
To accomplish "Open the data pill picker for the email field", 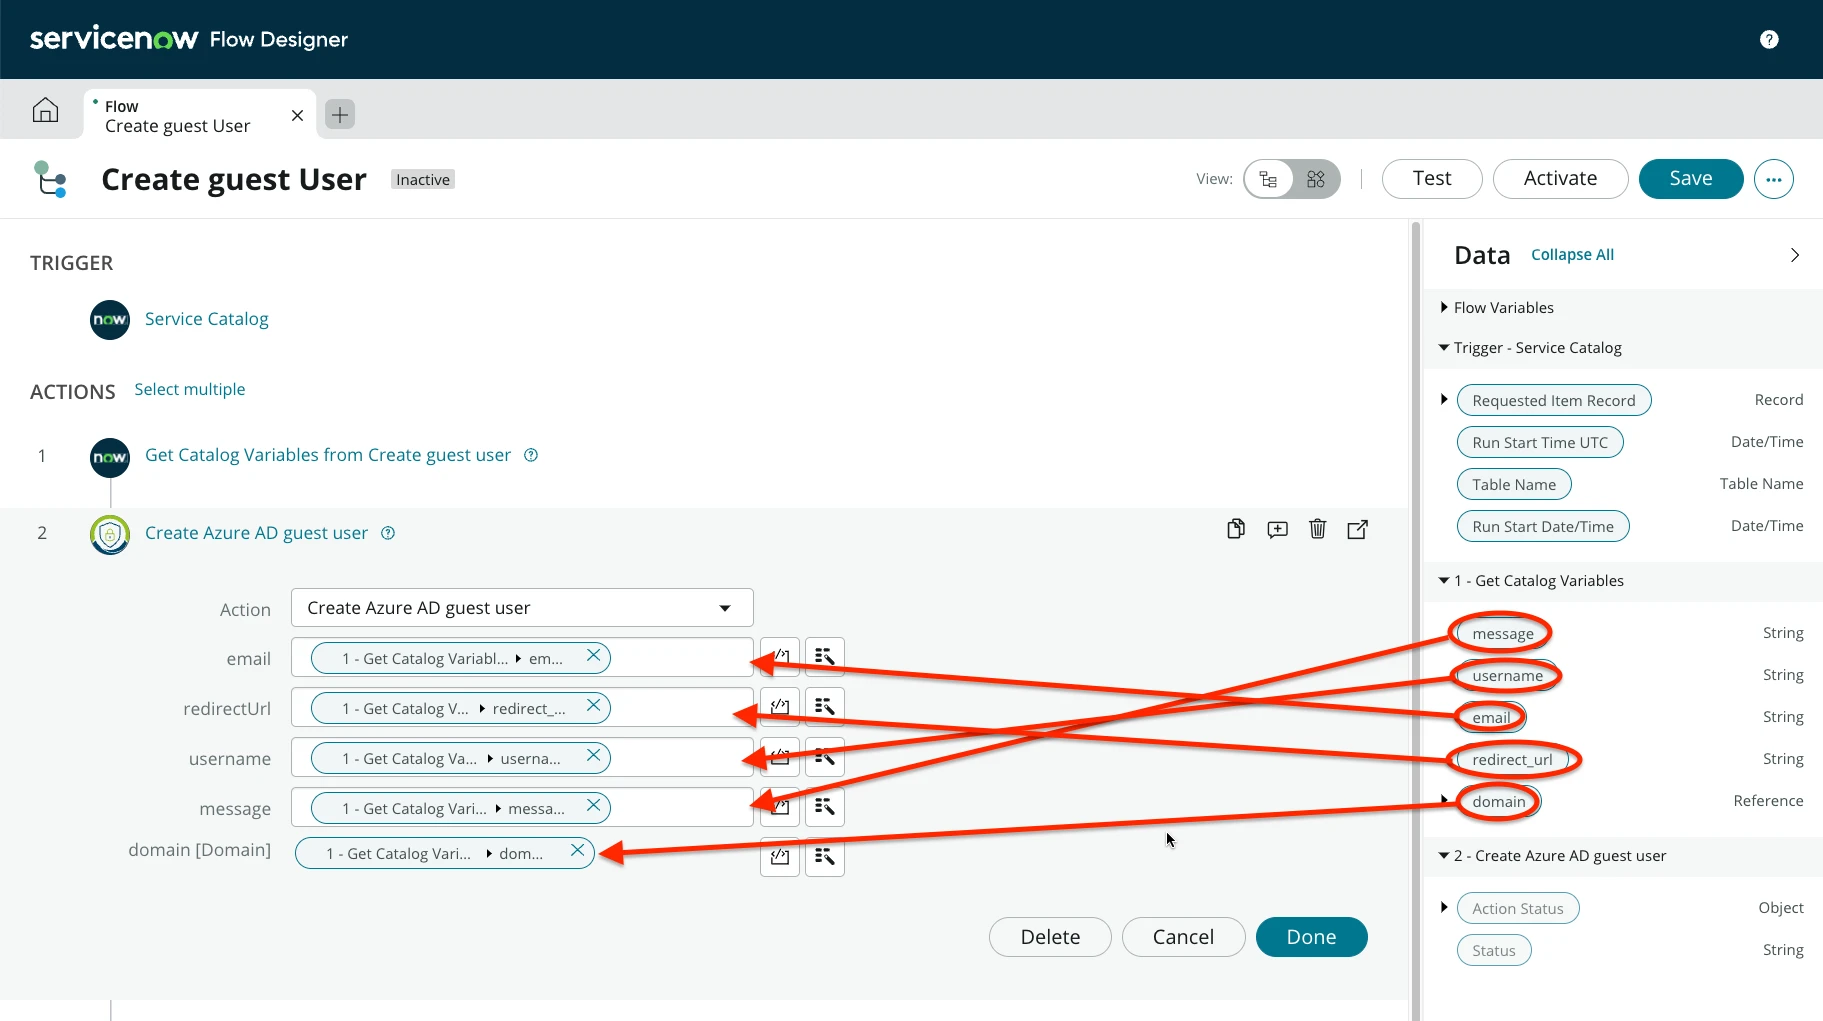I will click(x=823, y=657).
